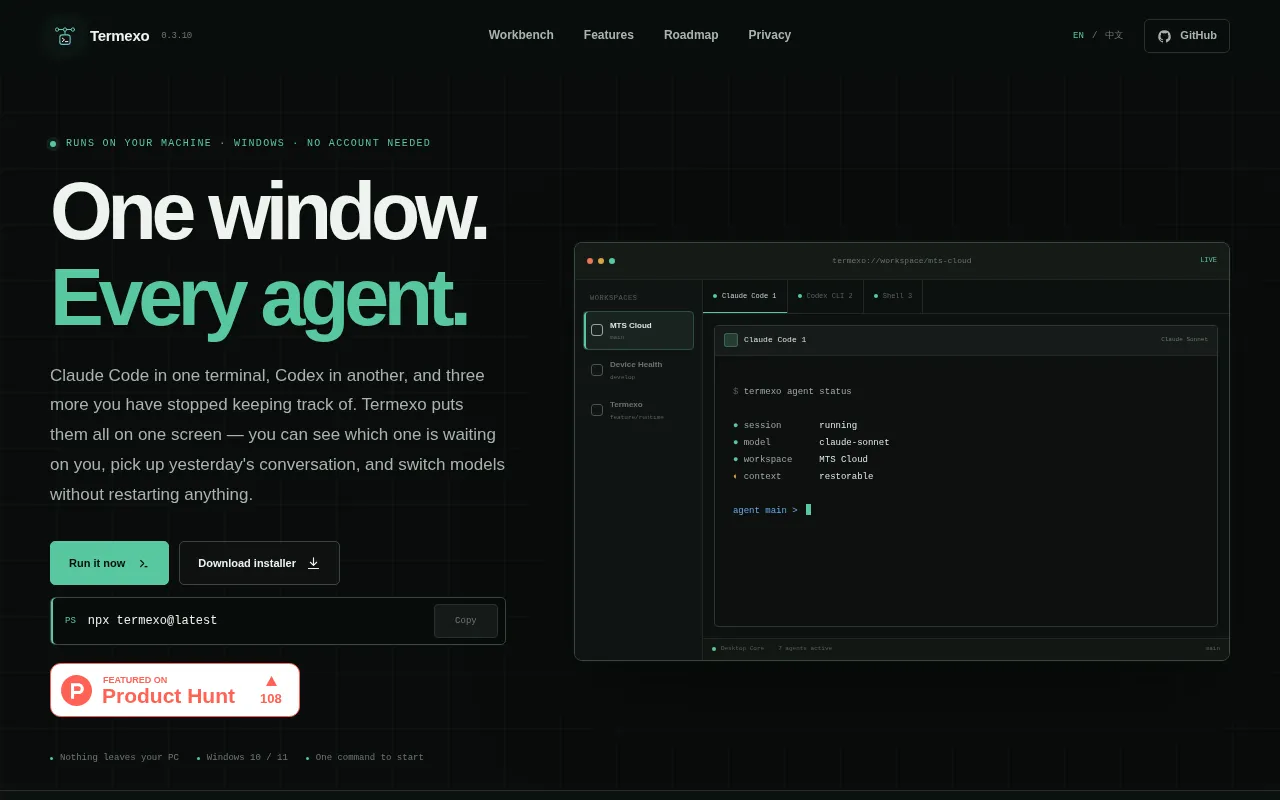Click 'Windows 10 / 11' text
The height and width of the screenshot is (800, 1280).
click(247, 758)
